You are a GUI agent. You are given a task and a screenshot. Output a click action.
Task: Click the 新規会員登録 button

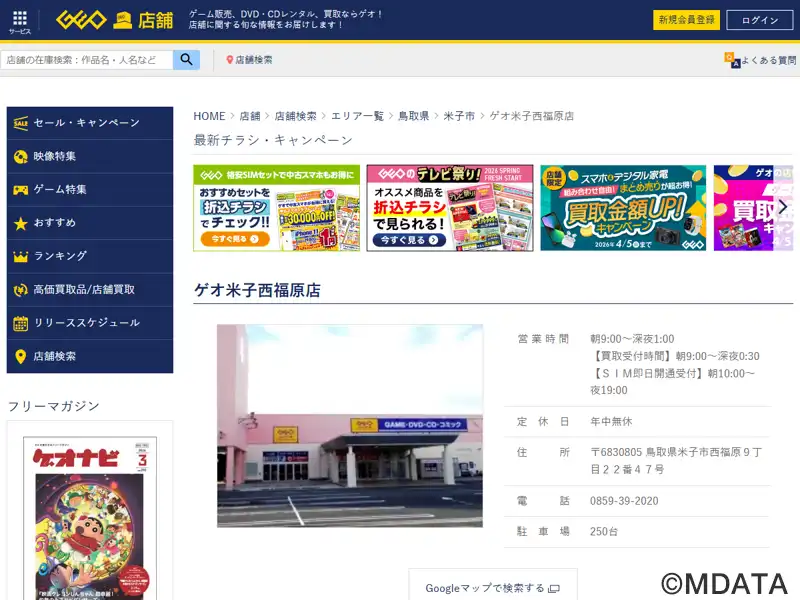pyautogui.click(x=686, y=20)
